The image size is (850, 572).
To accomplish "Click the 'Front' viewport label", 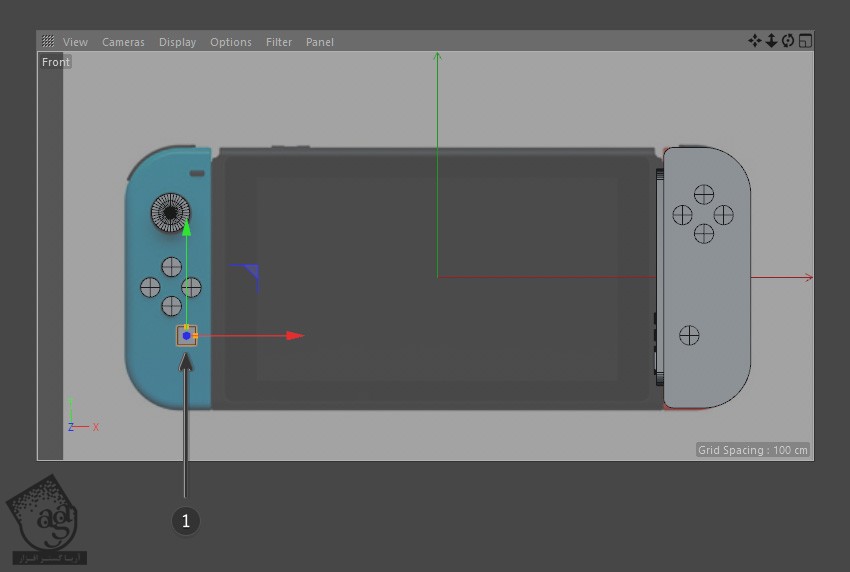I will point(55,62).
